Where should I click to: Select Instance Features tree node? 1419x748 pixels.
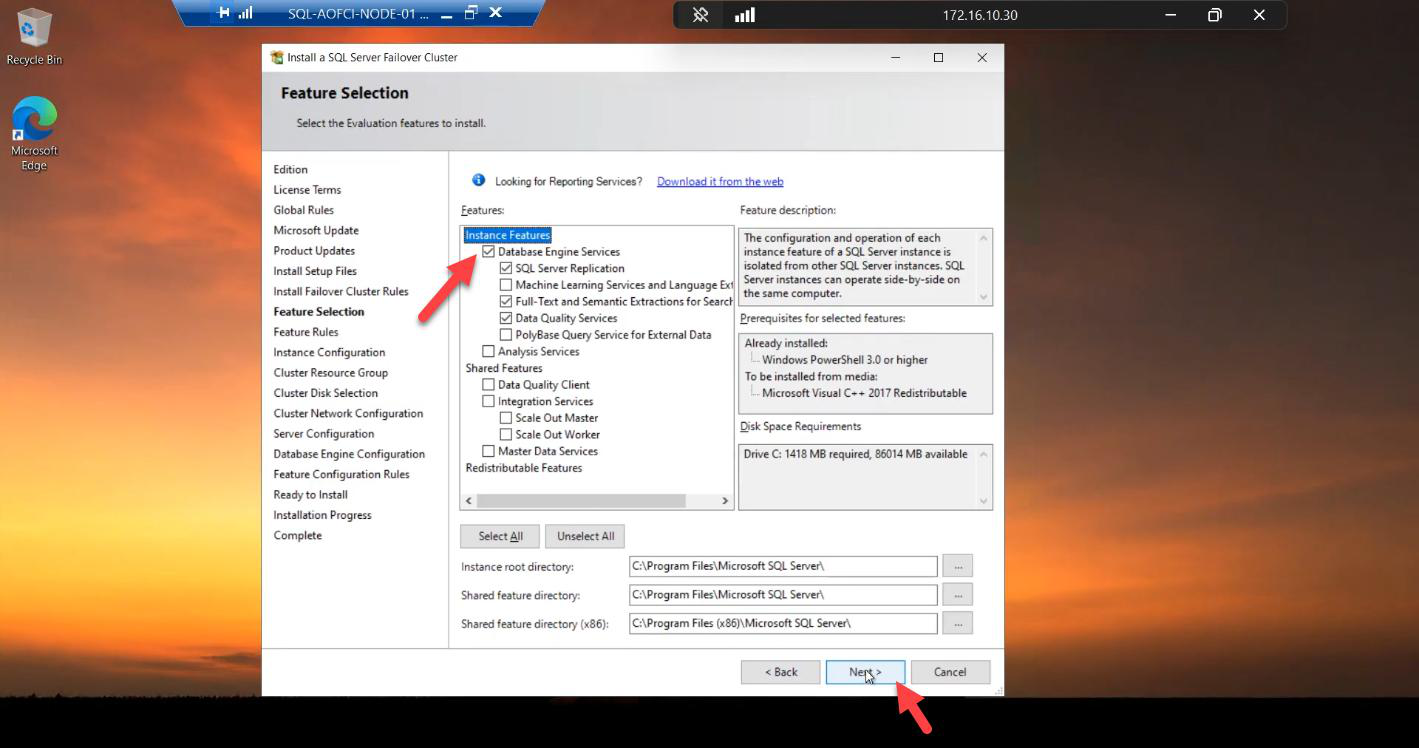point(508,235)
